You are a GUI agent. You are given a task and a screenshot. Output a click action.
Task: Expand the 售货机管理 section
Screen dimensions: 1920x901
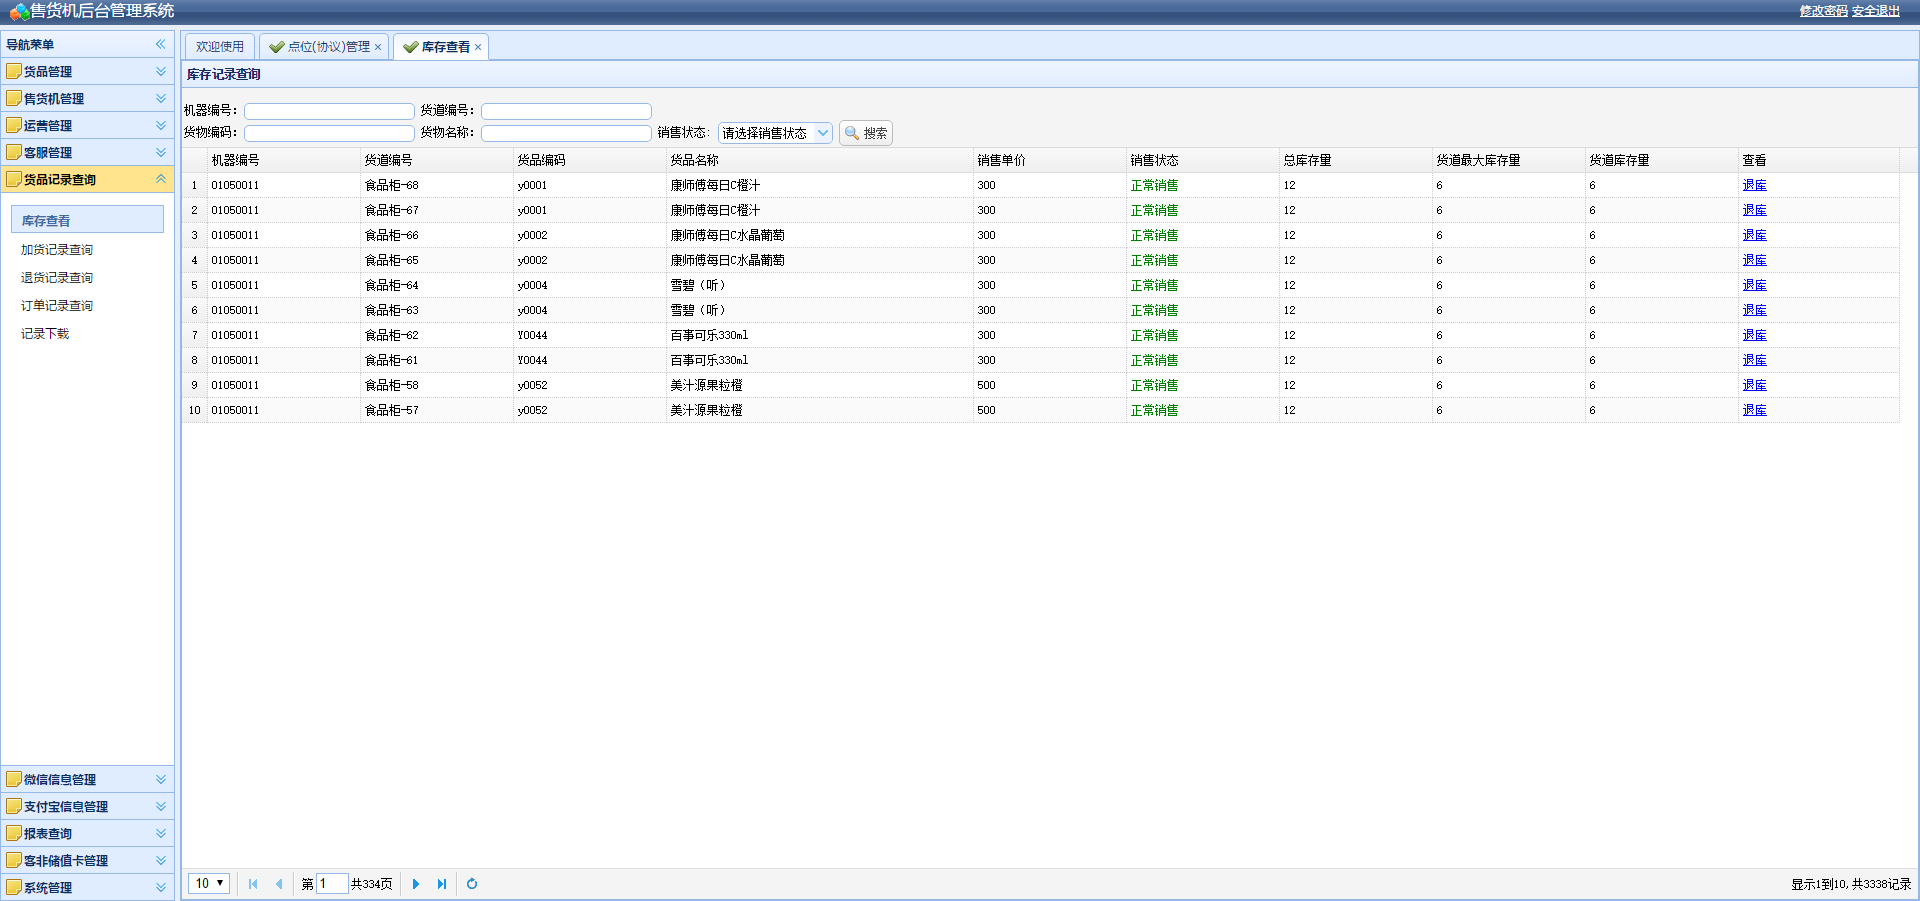coord(160,98)
